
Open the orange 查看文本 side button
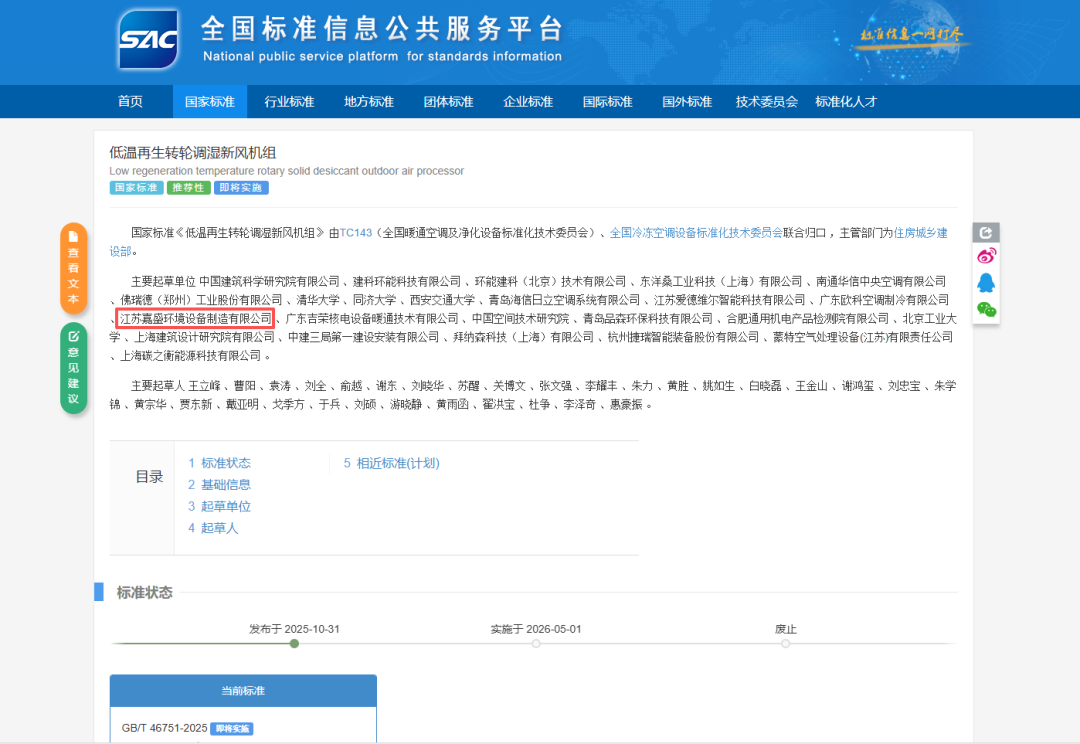click(74, 268)
